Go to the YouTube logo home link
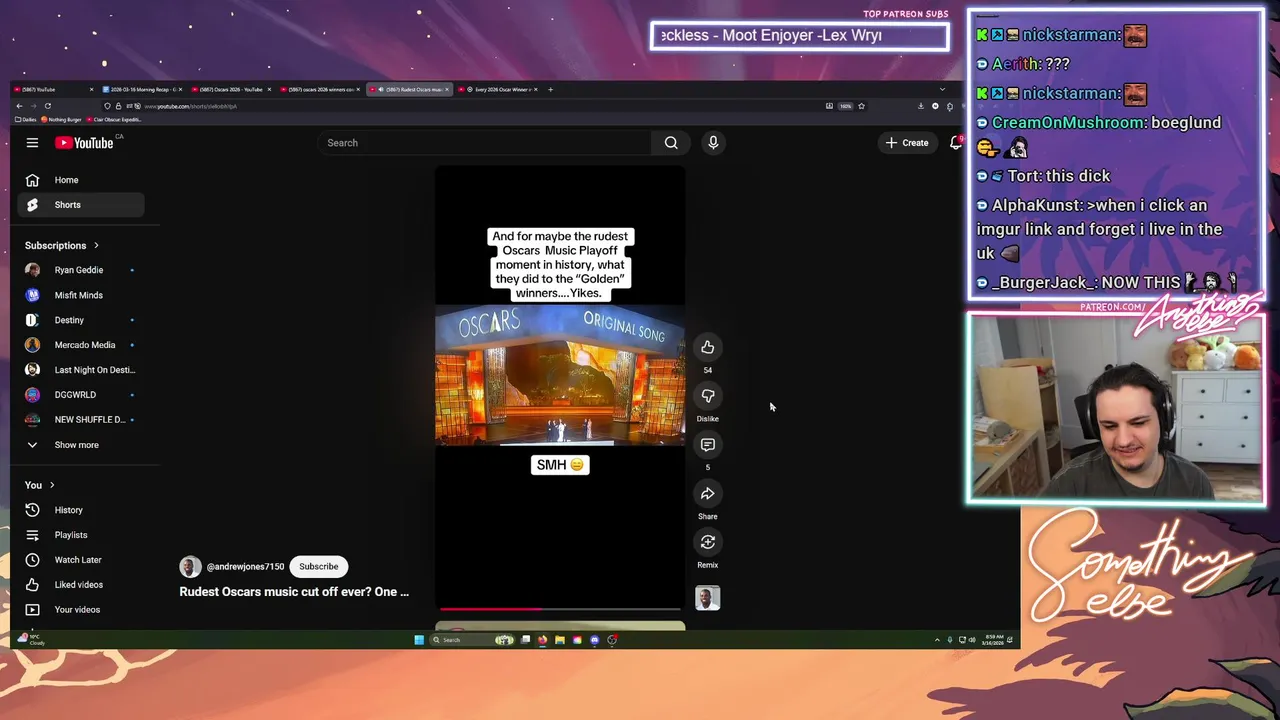This screenshot has width=1280, height=720. (84, 143)
